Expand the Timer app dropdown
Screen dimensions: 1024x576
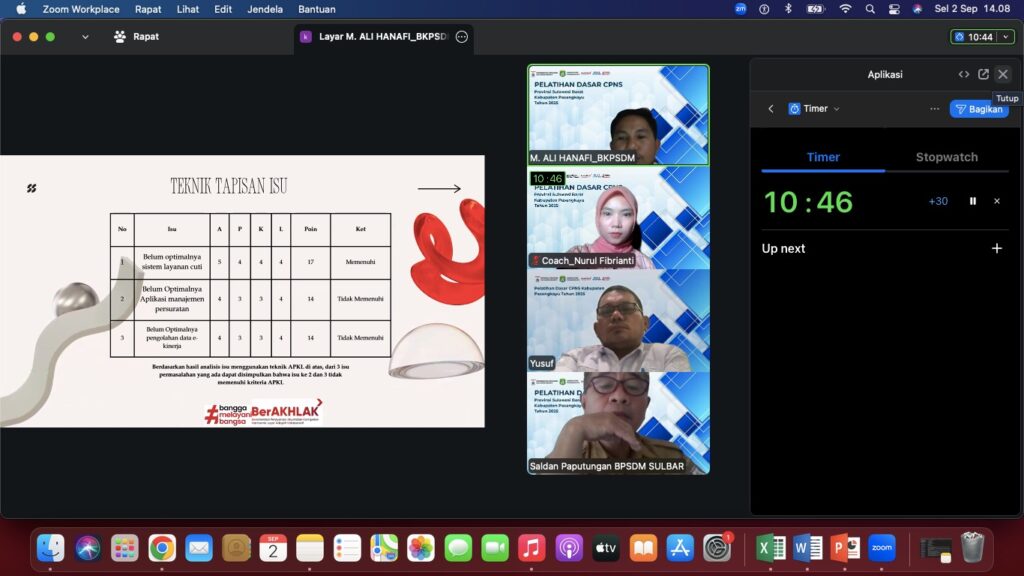tap(815, 108)
